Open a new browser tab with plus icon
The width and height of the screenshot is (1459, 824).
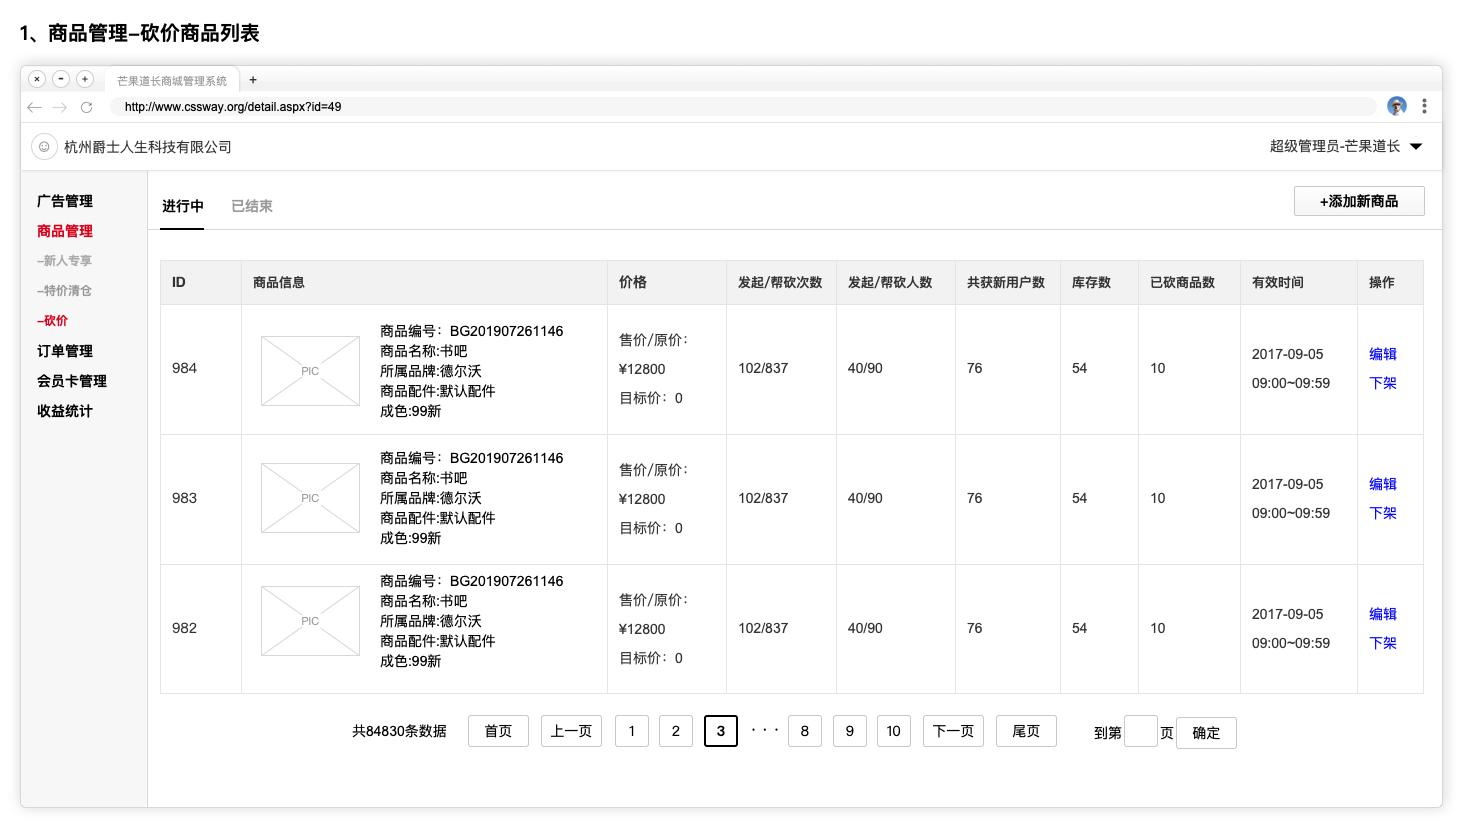[253, 80]
